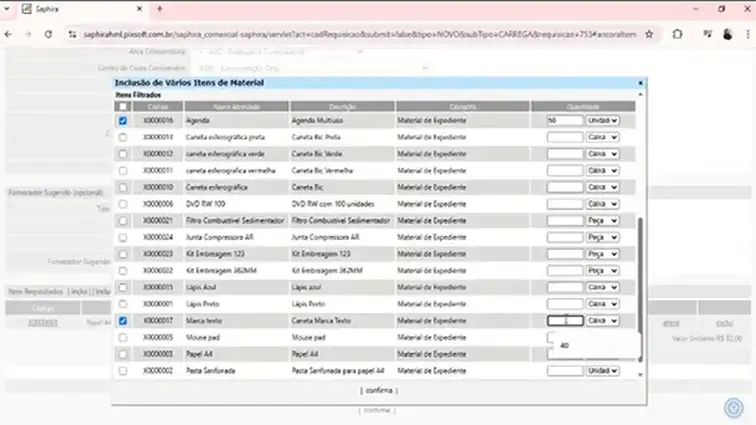
Task: Open the unit dropdown for Agenda
Action: pos(602,120)
